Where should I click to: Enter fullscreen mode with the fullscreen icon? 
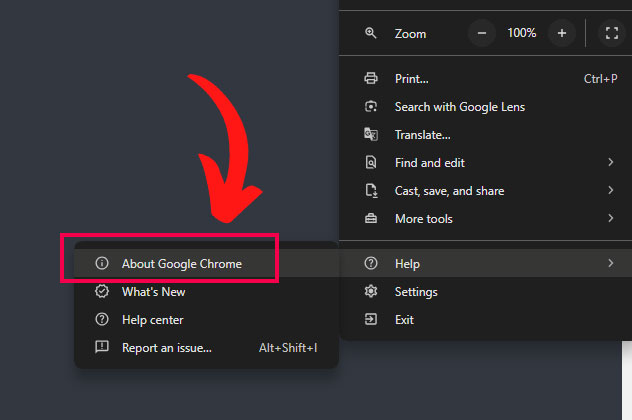611,33
